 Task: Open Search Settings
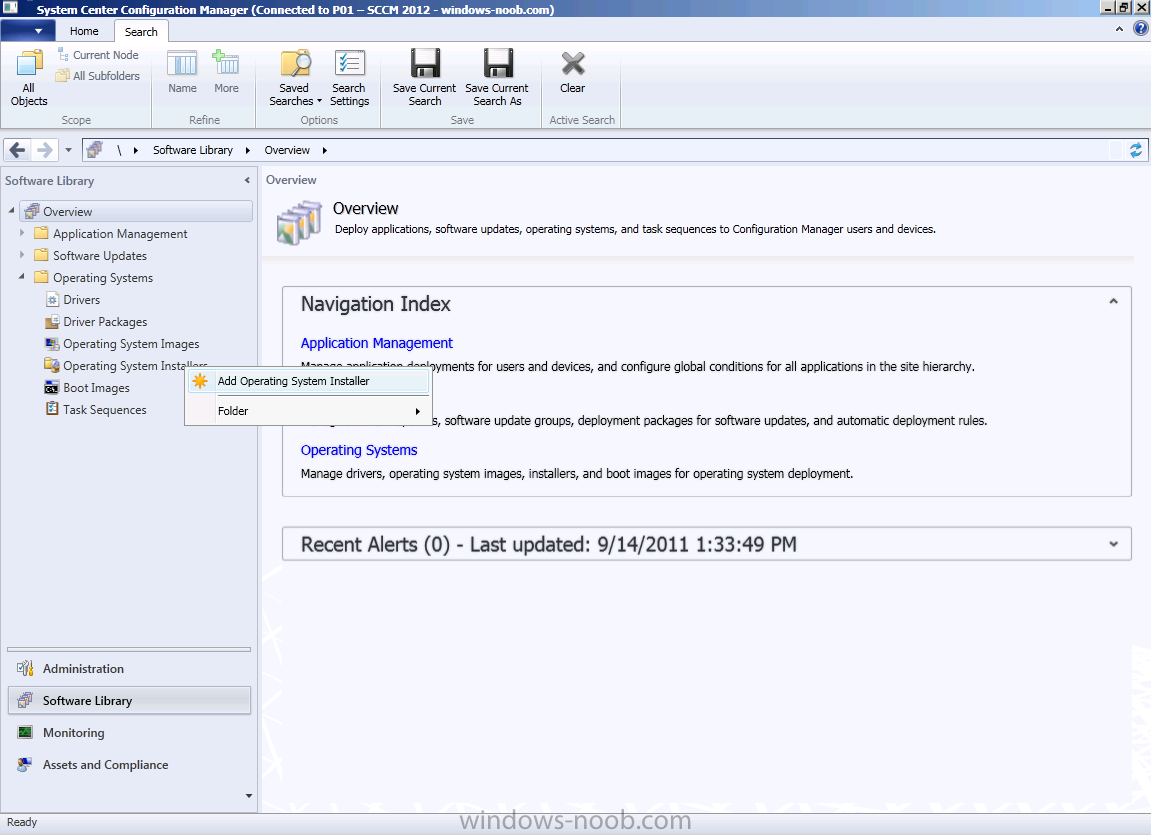tap(349, 78)
